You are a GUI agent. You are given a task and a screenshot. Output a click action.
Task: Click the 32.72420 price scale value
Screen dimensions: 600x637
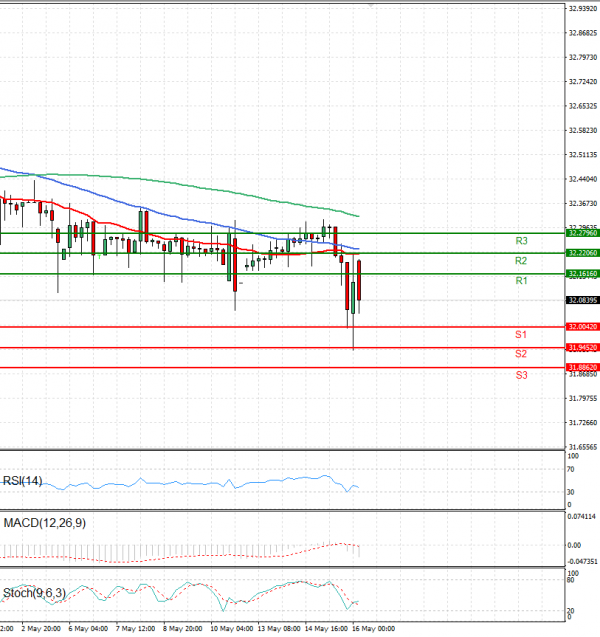click(583, 82)
